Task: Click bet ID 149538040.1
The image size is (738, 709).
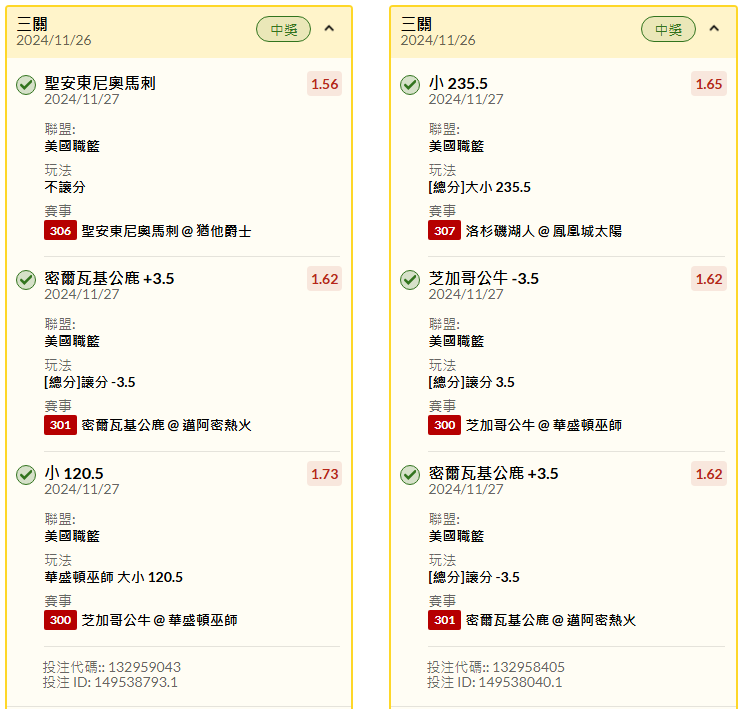Action: (521, 682)
